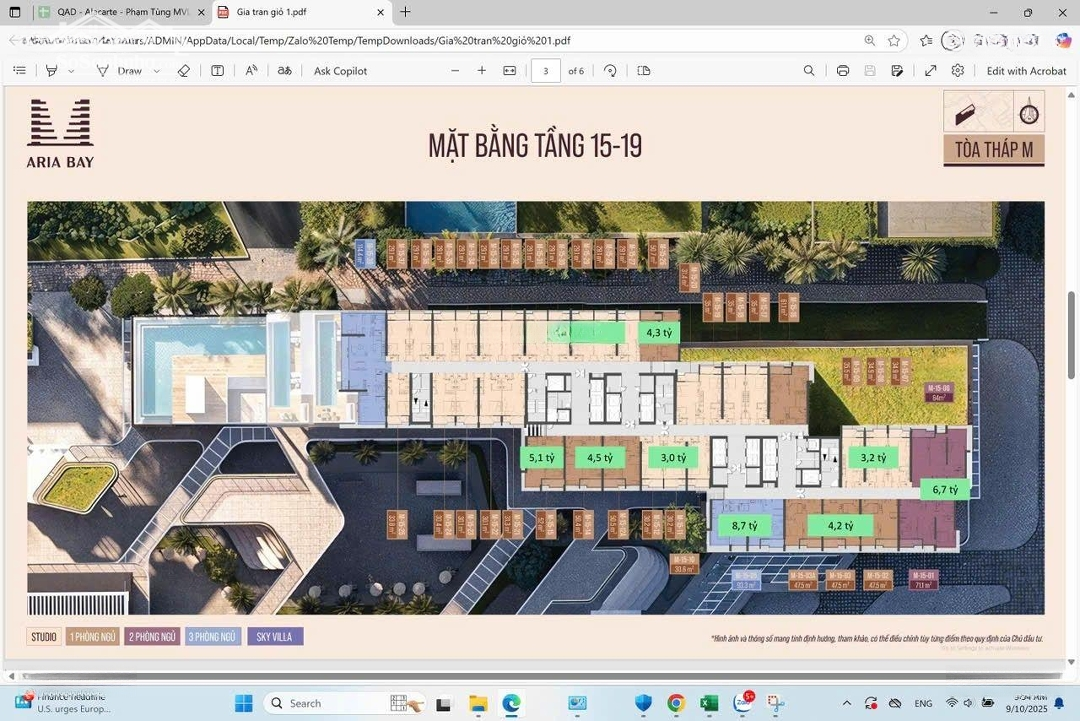Expand the Highlight color dropdown arrow
The height and width of the screenshot is (721, 1080).
[x=71, y=71]
